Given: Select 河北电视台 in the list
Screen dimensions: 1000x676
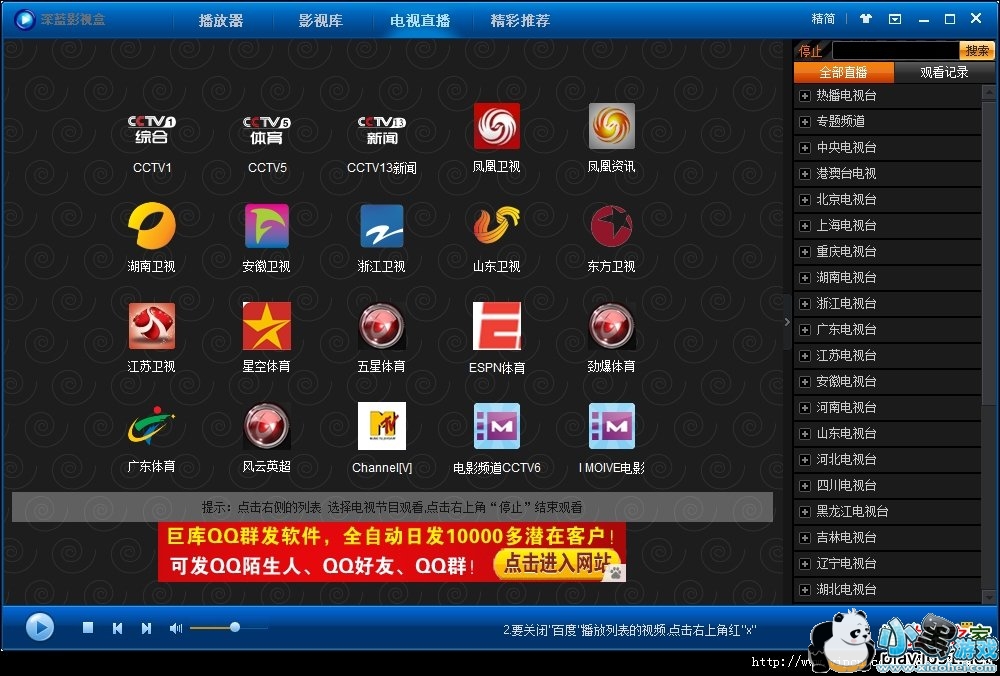Looking at the screenshot, I should [846, 460].
